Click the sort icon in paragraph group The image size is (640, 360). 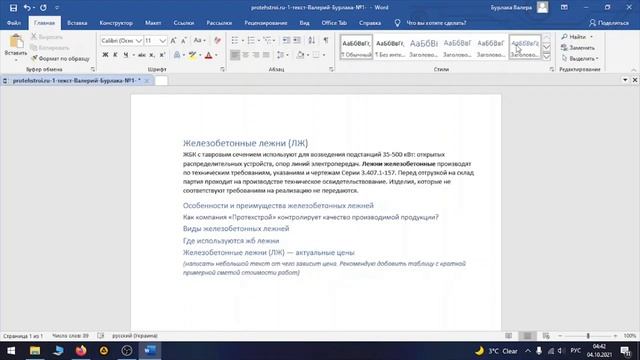(312, 40)
